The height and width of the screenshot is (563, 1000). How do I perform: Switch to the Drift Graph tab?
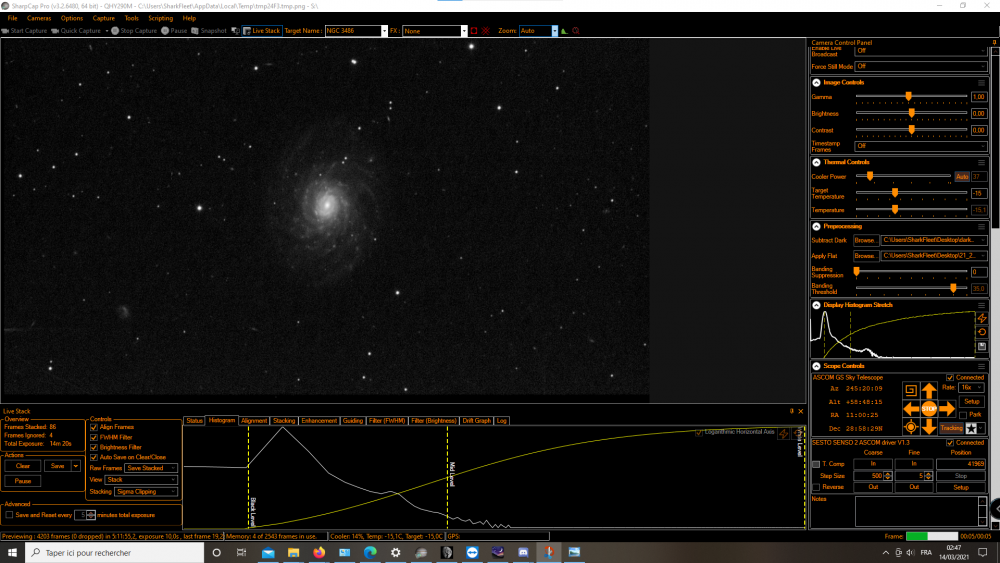476,421
